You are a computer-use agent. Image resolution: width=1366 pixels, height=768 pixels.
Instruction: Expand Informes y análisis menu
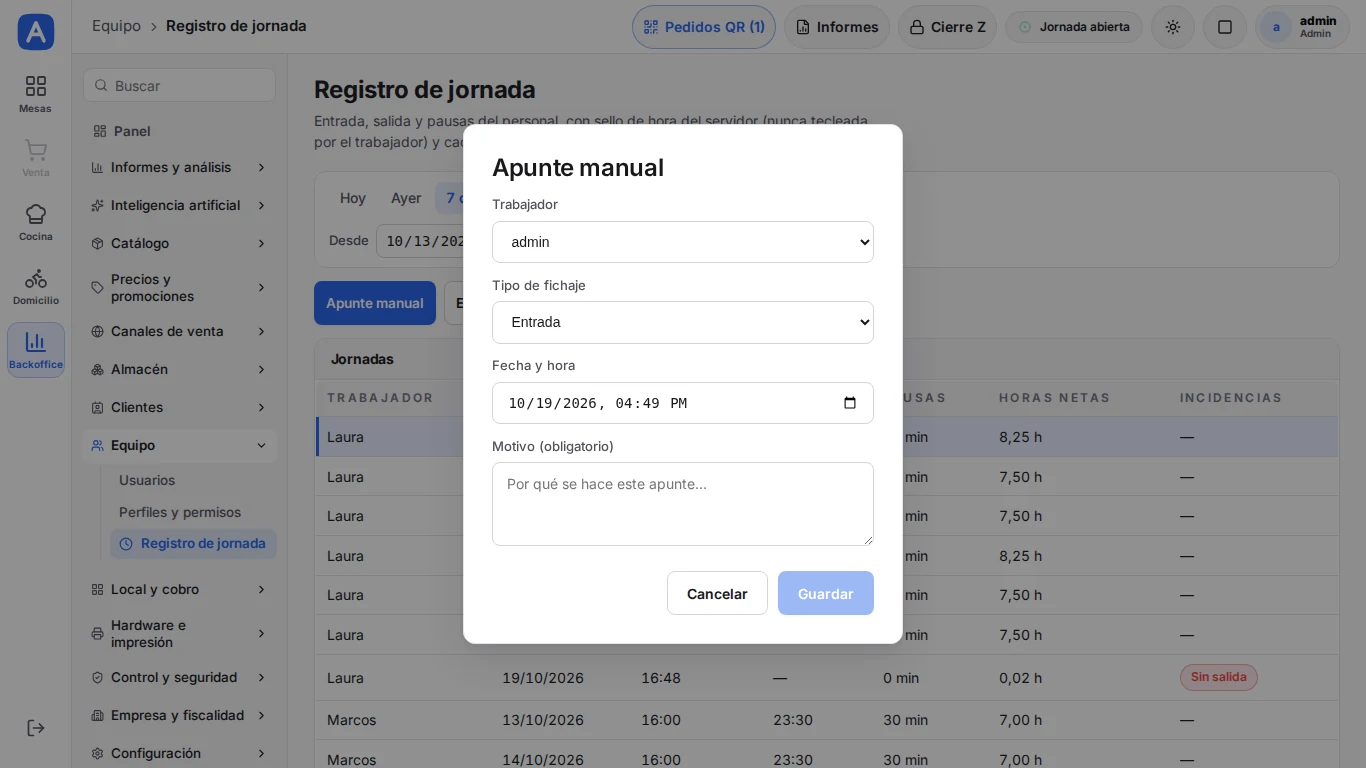coord(179,167)
